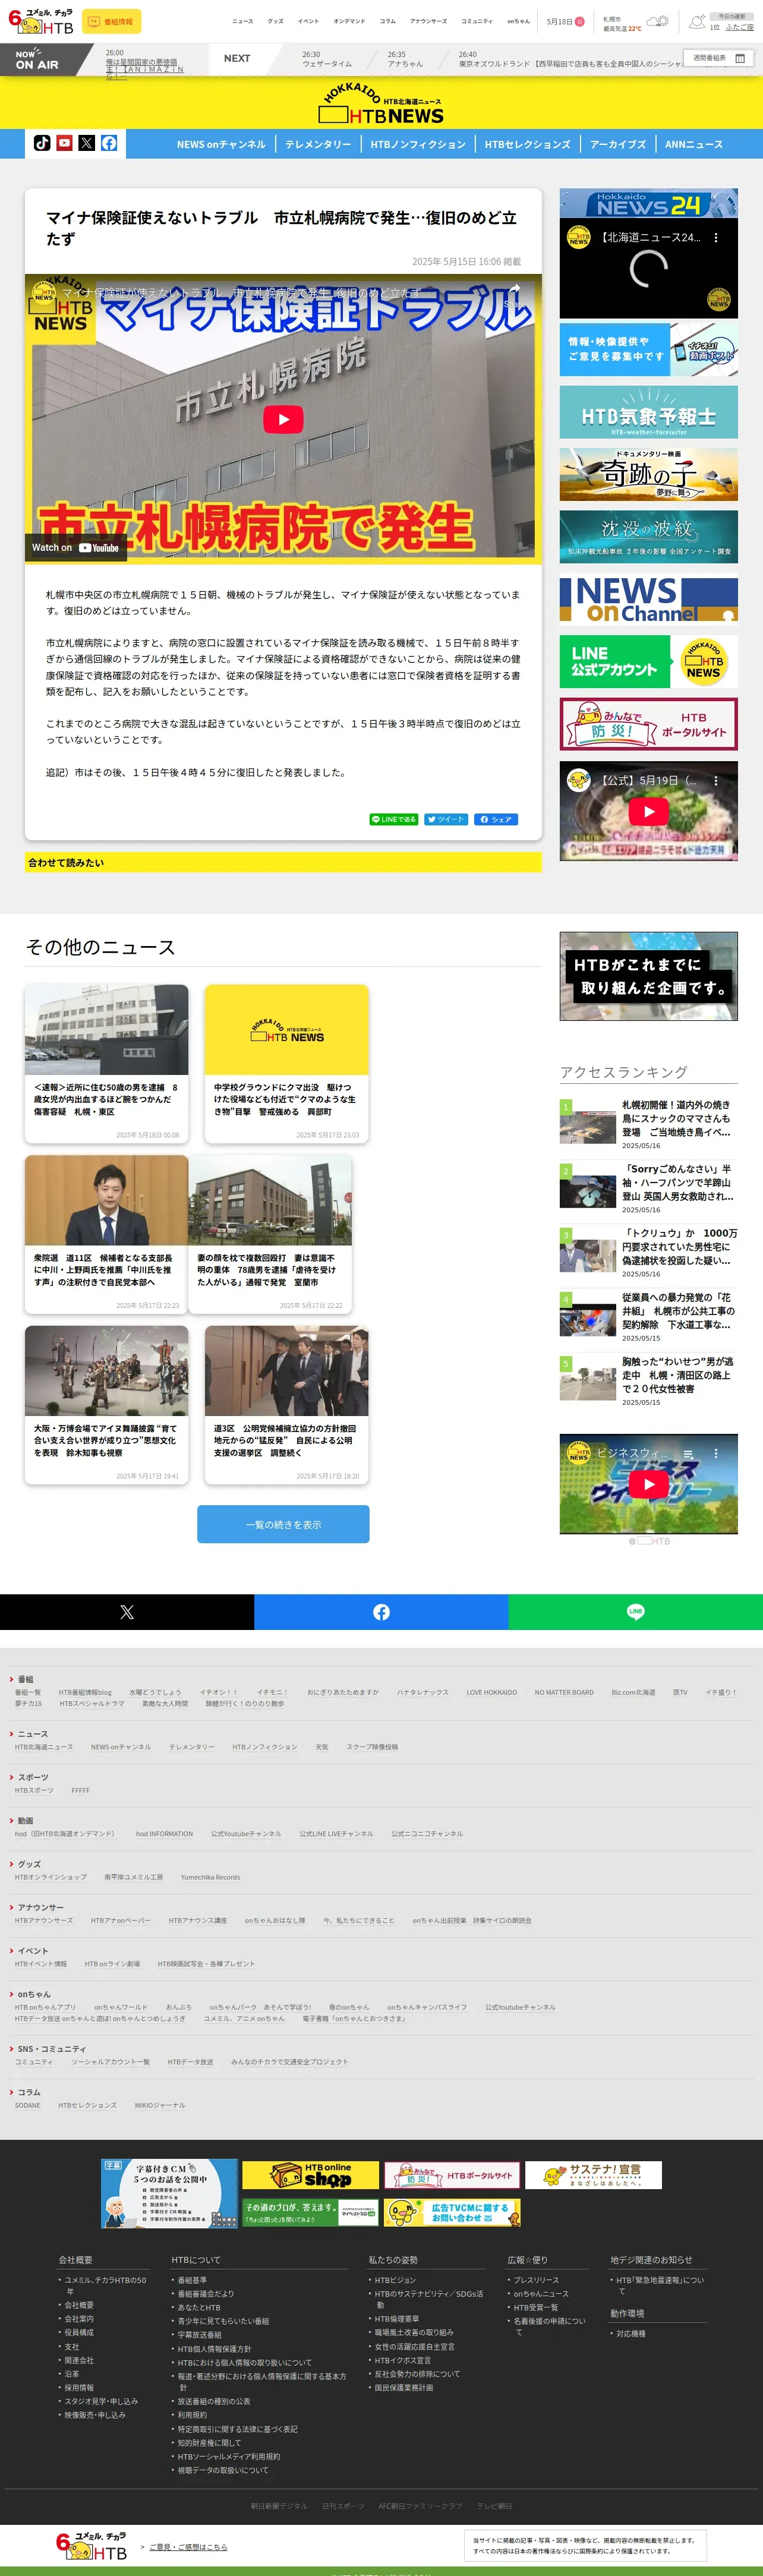Open the HTB Facebook page icon

[109, 143]
